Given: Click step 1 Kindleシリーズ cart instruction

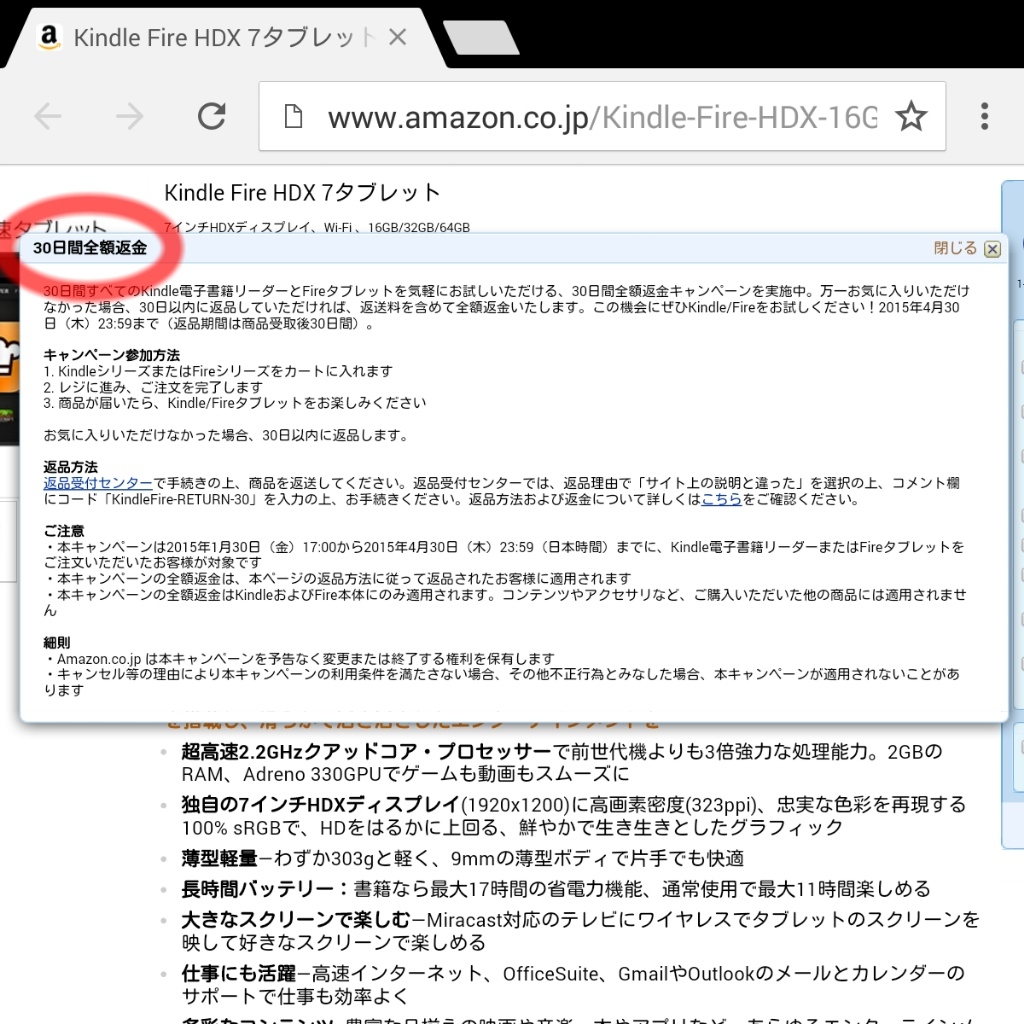Looking at the screenshot, I should point(218,372).
